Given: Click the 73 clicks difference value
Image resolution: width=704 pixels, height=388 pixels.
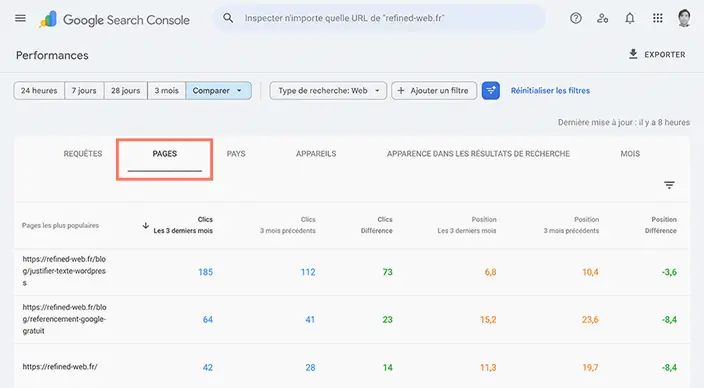Looking at the screenshot, I should point(387,272).
